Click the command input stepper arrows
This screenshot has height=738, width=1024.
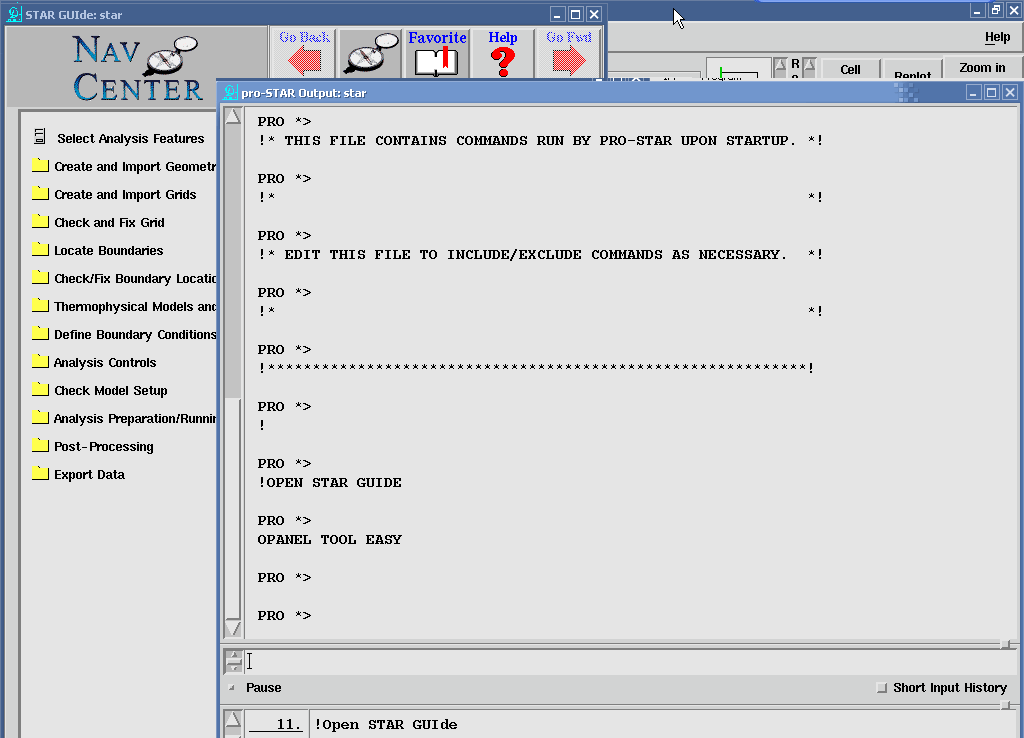(233, 662)
